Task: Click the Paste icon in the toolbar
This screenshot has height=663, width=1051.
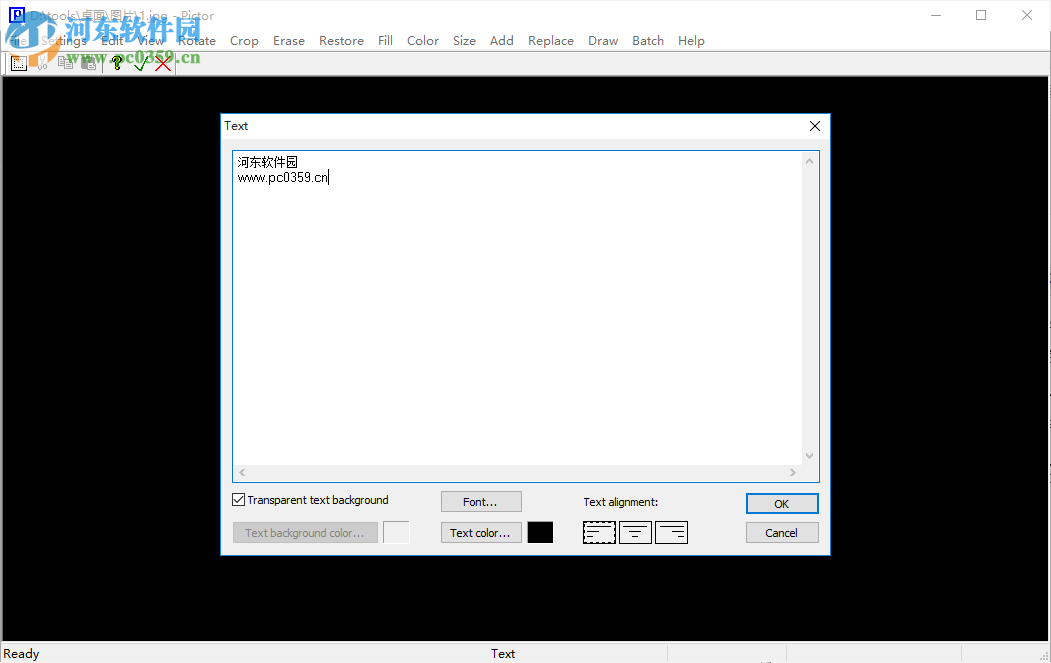Action: [89, 62]
